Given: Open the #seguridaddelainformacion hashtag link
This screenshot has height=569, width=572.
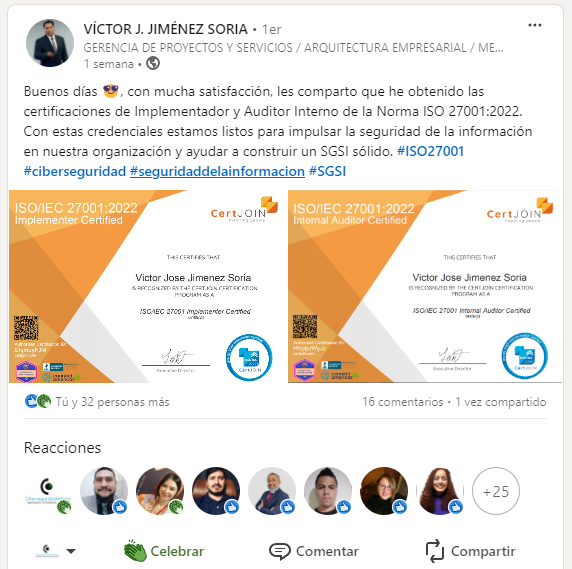Looking at the screenshot, I should (x=217, y=171).
